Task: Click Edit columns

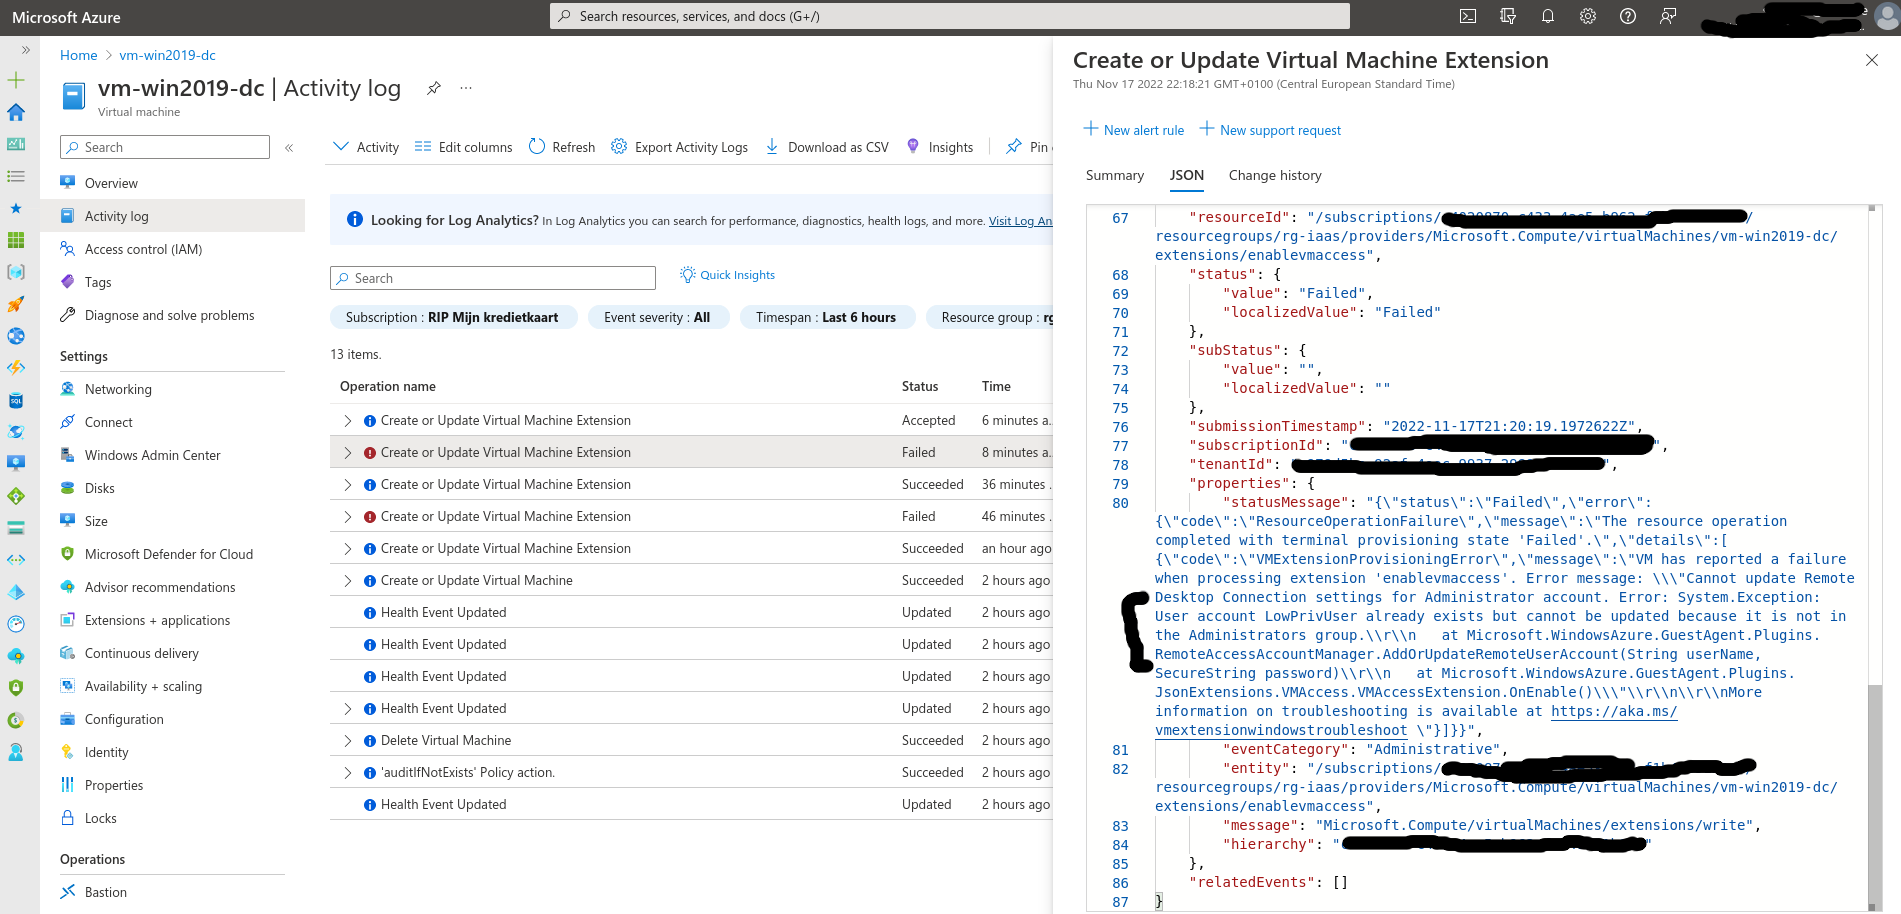Action: (x=463, y=147)
